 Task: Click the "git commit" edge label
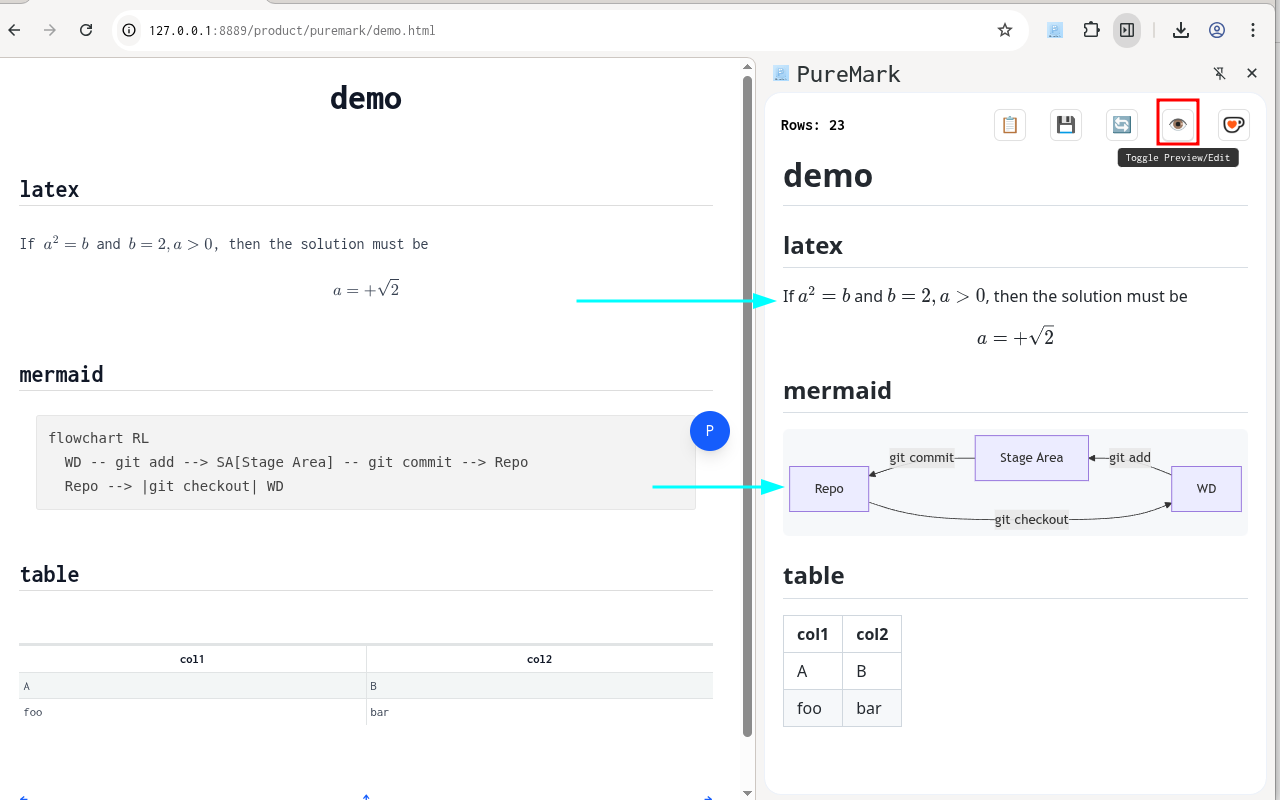coord(922,458)
